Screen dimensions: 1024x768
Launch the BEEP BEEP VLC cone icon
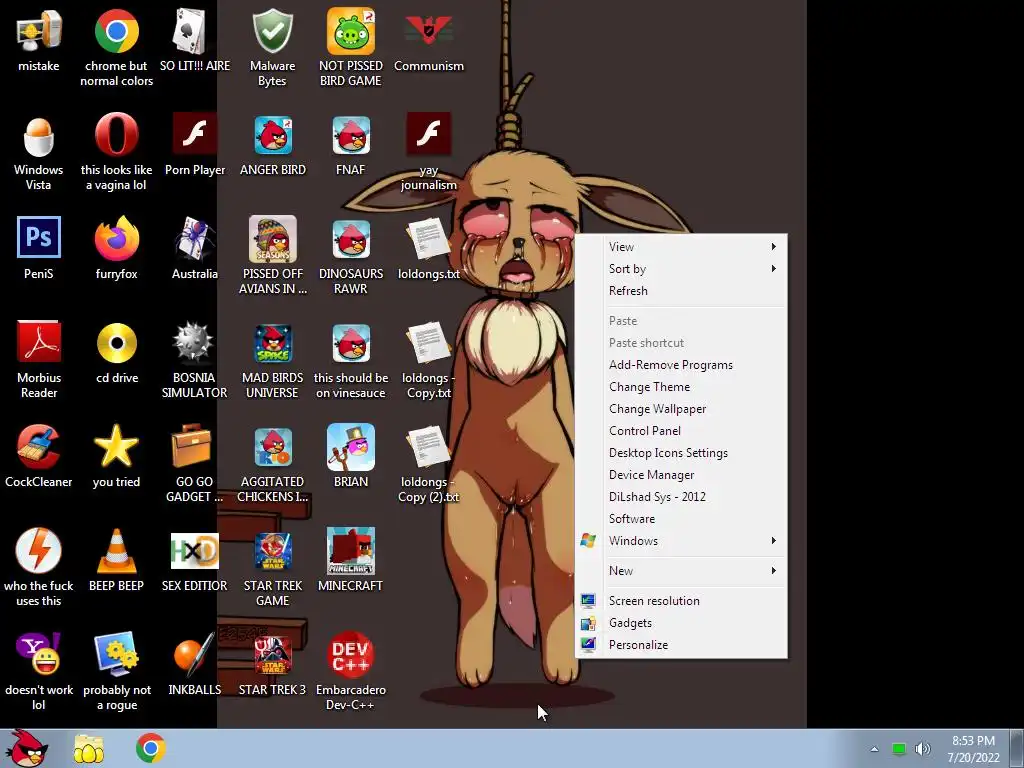[x=116, y=551]
